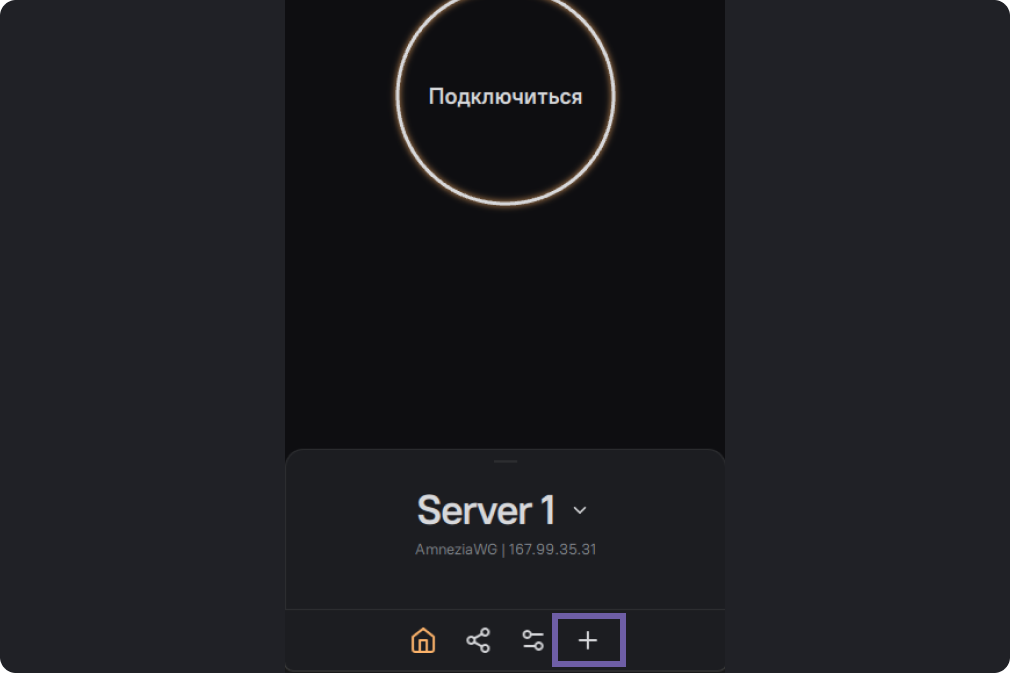The image size is (1010, 673).
Task: Click the plus icon to add server
Action: point(588,640)
